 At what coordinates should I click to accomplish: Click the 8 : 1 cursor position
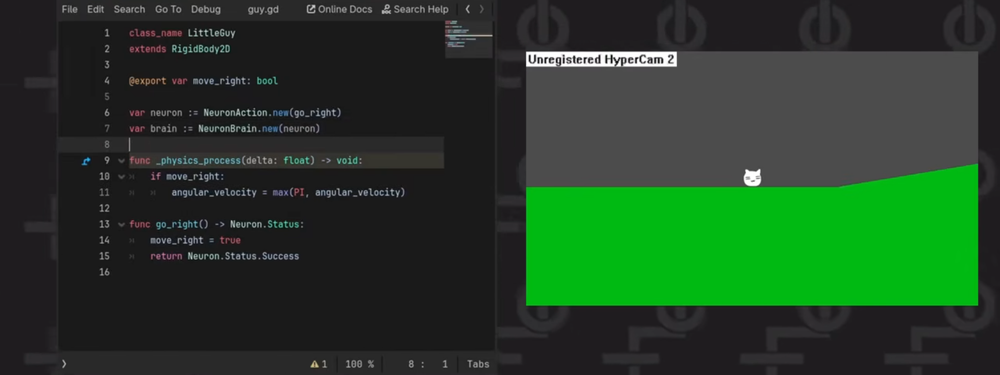pos(428,364)
